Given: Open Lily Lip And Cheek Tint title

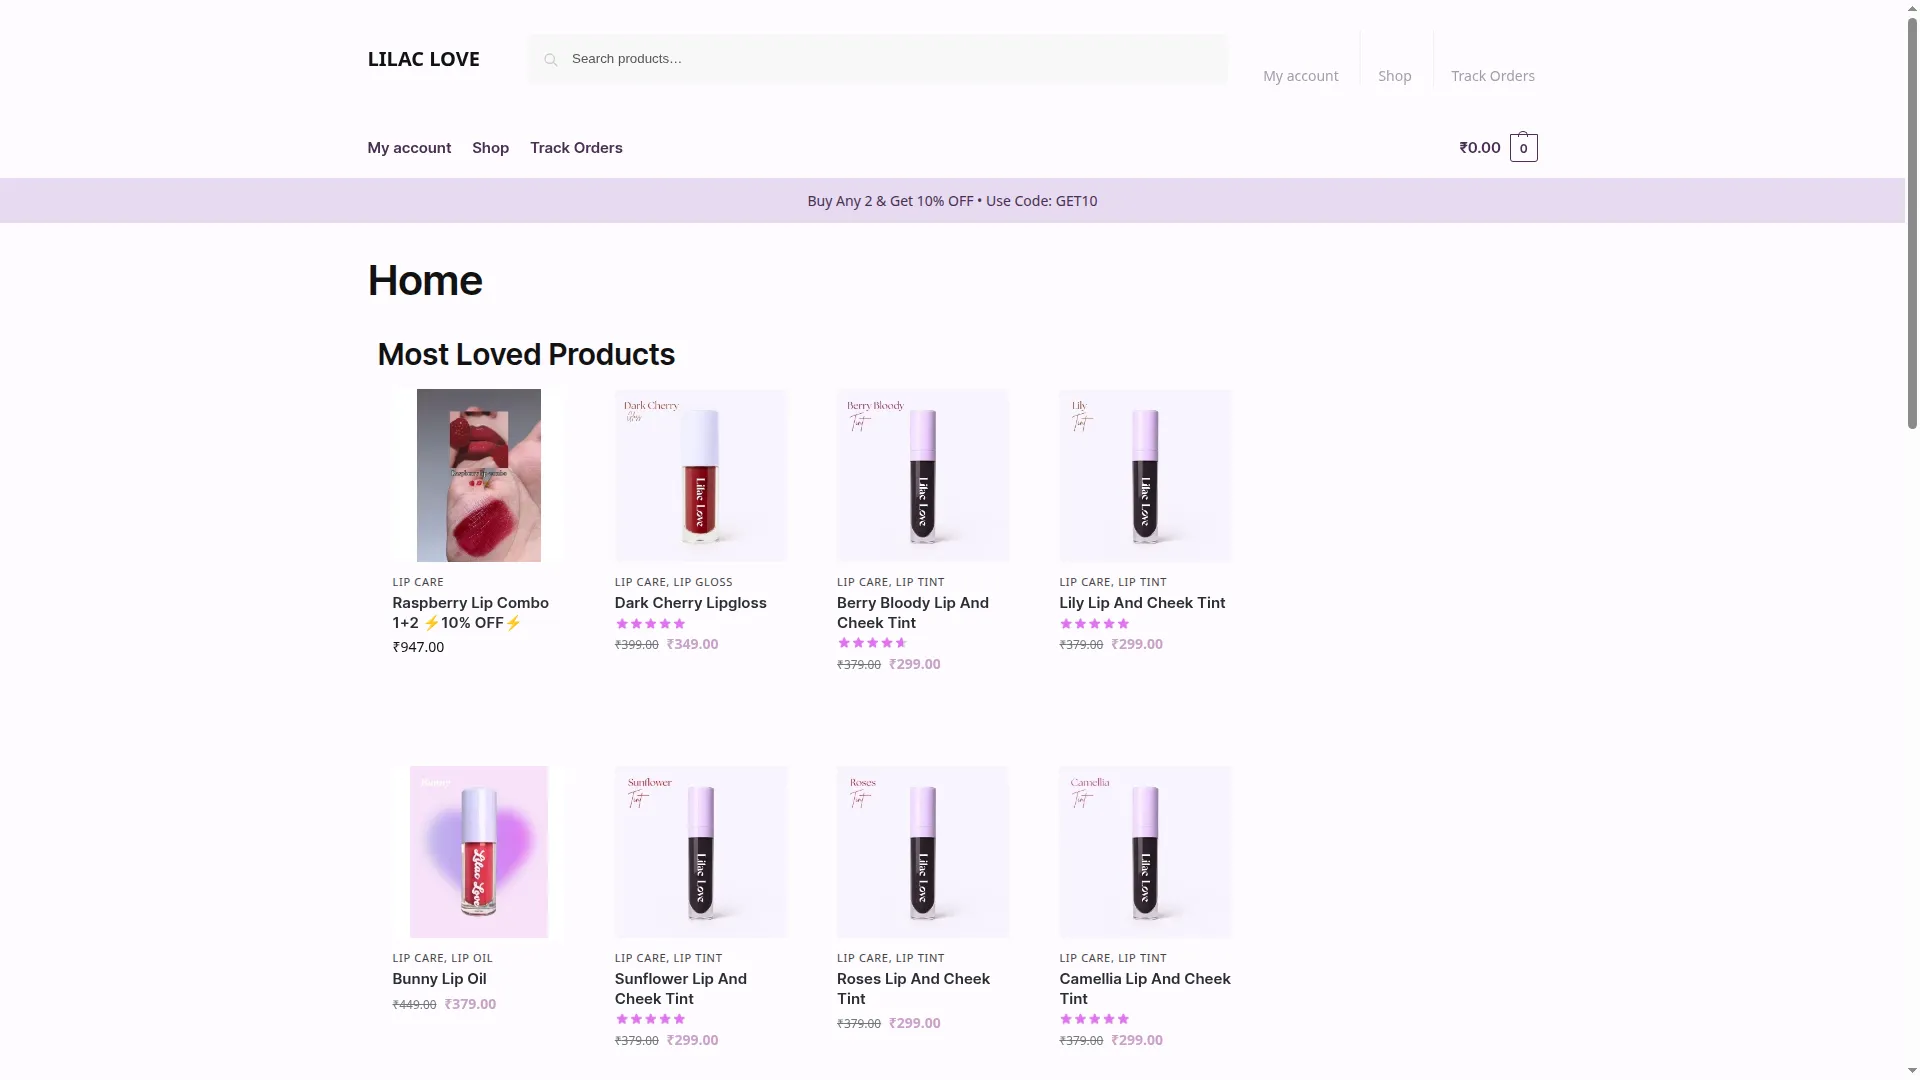Looking at the screenshot, I should click(1142, 603).
